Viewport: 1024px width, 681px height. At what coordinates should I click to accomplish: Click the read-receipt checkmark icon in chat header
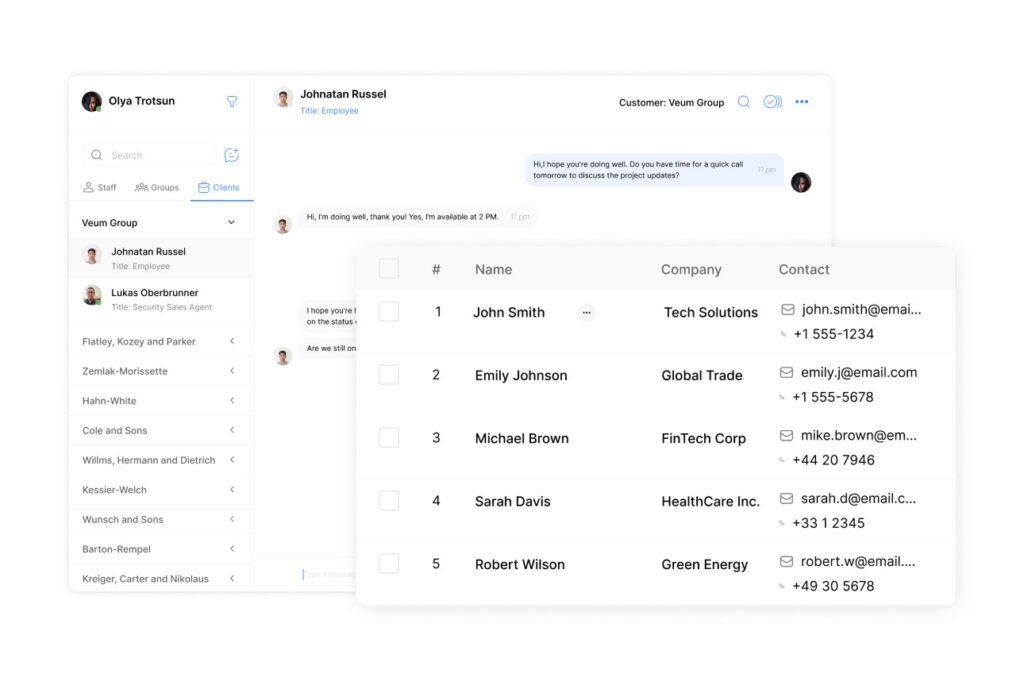pyautogui.click(x=772, y=102)
